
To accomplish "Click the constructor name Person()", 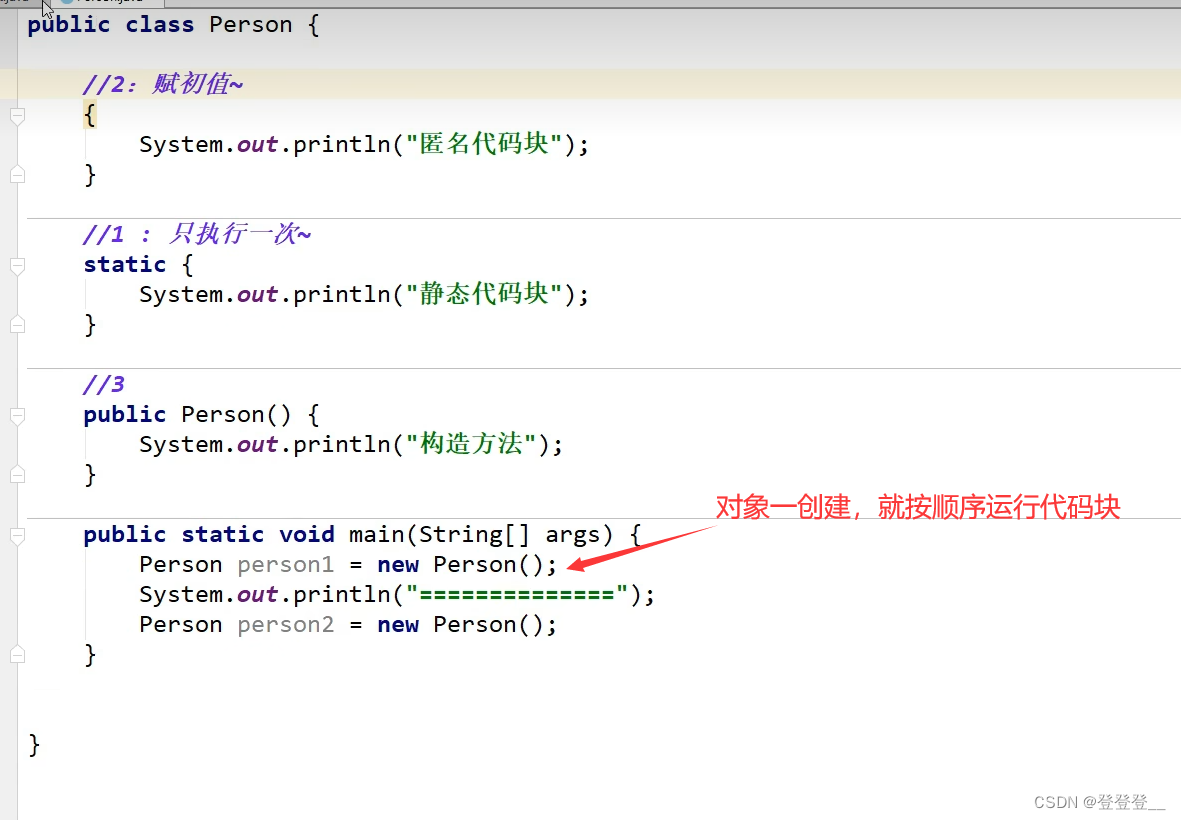I will tap(236, 415).
